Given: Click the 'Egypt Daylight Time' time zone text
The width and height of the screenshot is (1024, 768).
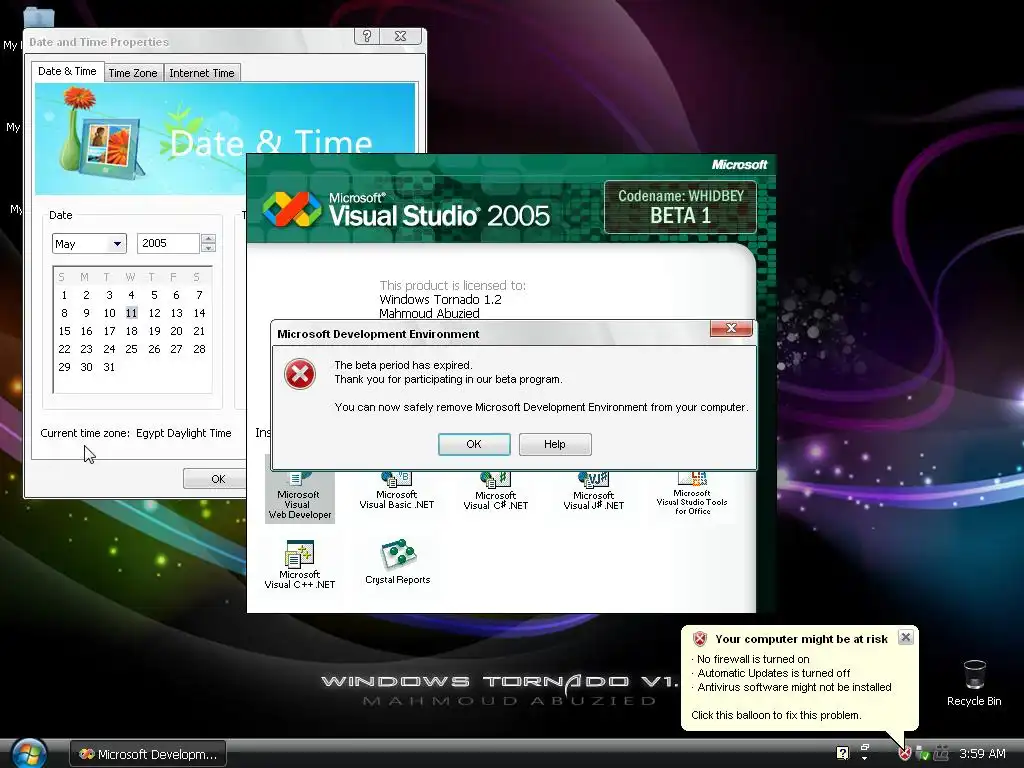Looking at the screenshot, I should pyautogui.click(x=184, y=433).
